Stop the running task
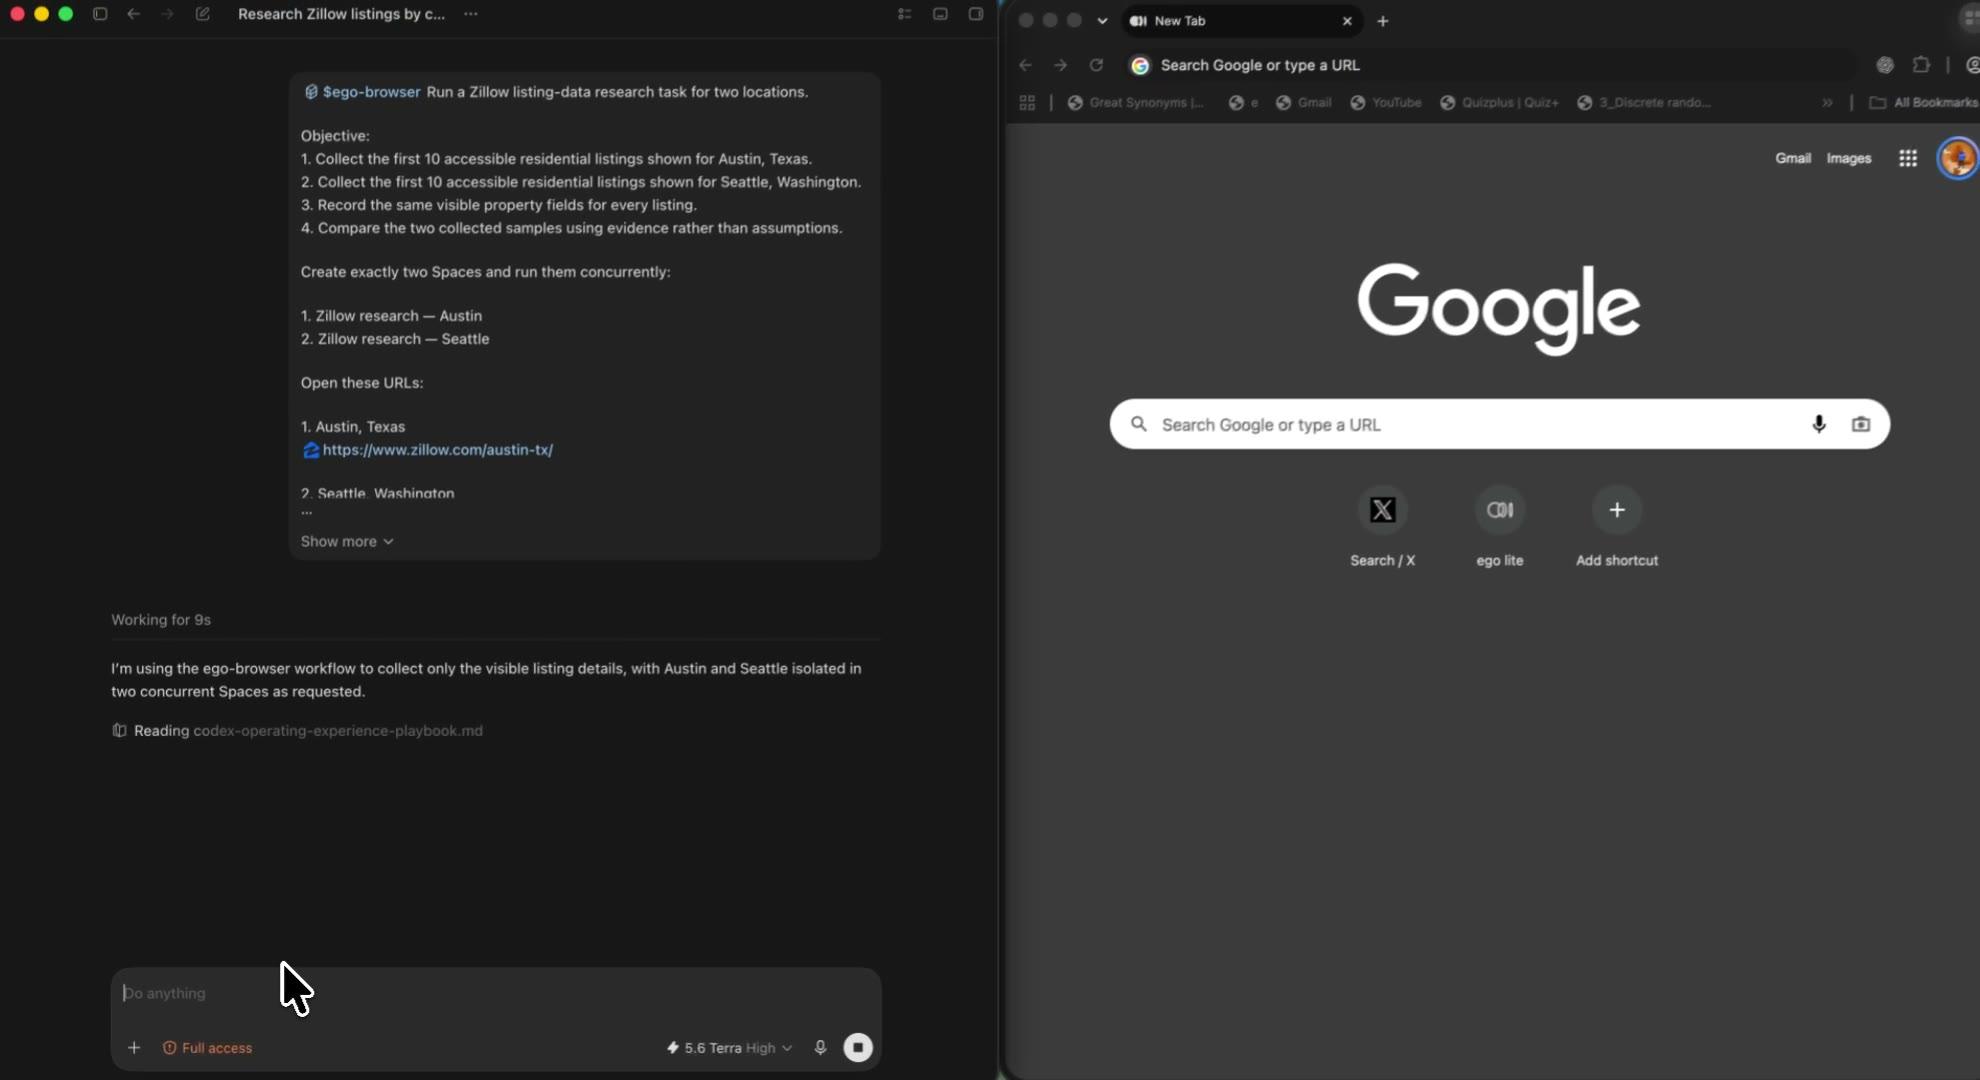The height and width of the screenshot is (1080, 1980). pos(858,1047)
